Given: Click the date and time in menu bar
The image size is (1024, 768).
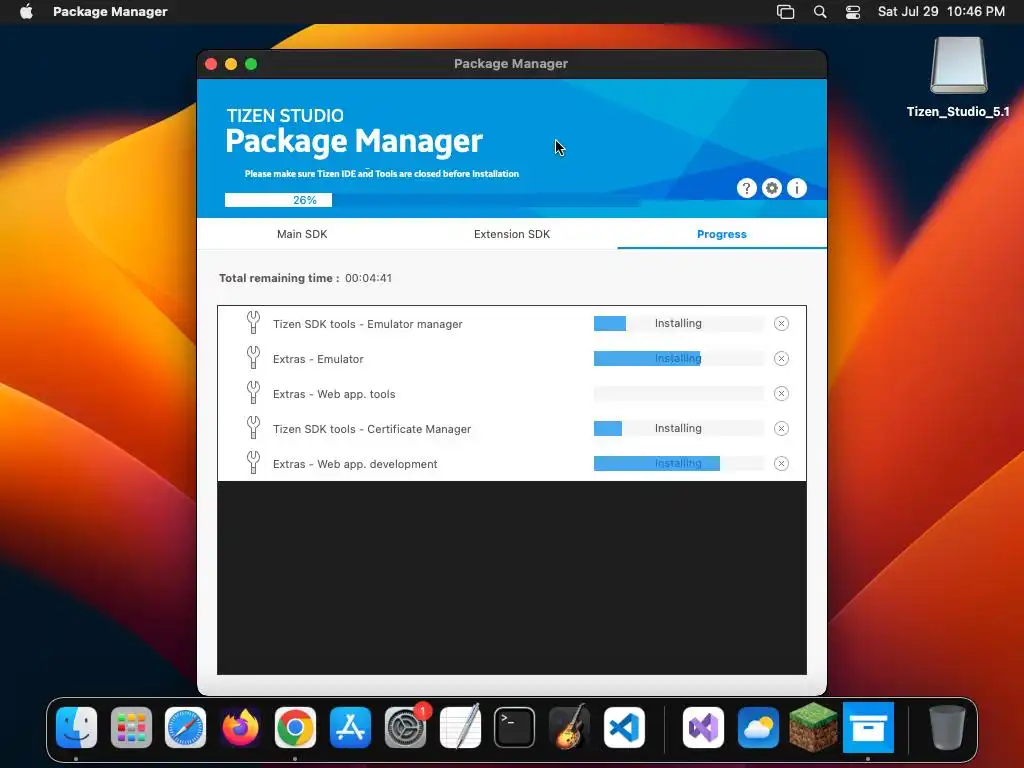Looking at the screenshot, I should pos(941,12).
